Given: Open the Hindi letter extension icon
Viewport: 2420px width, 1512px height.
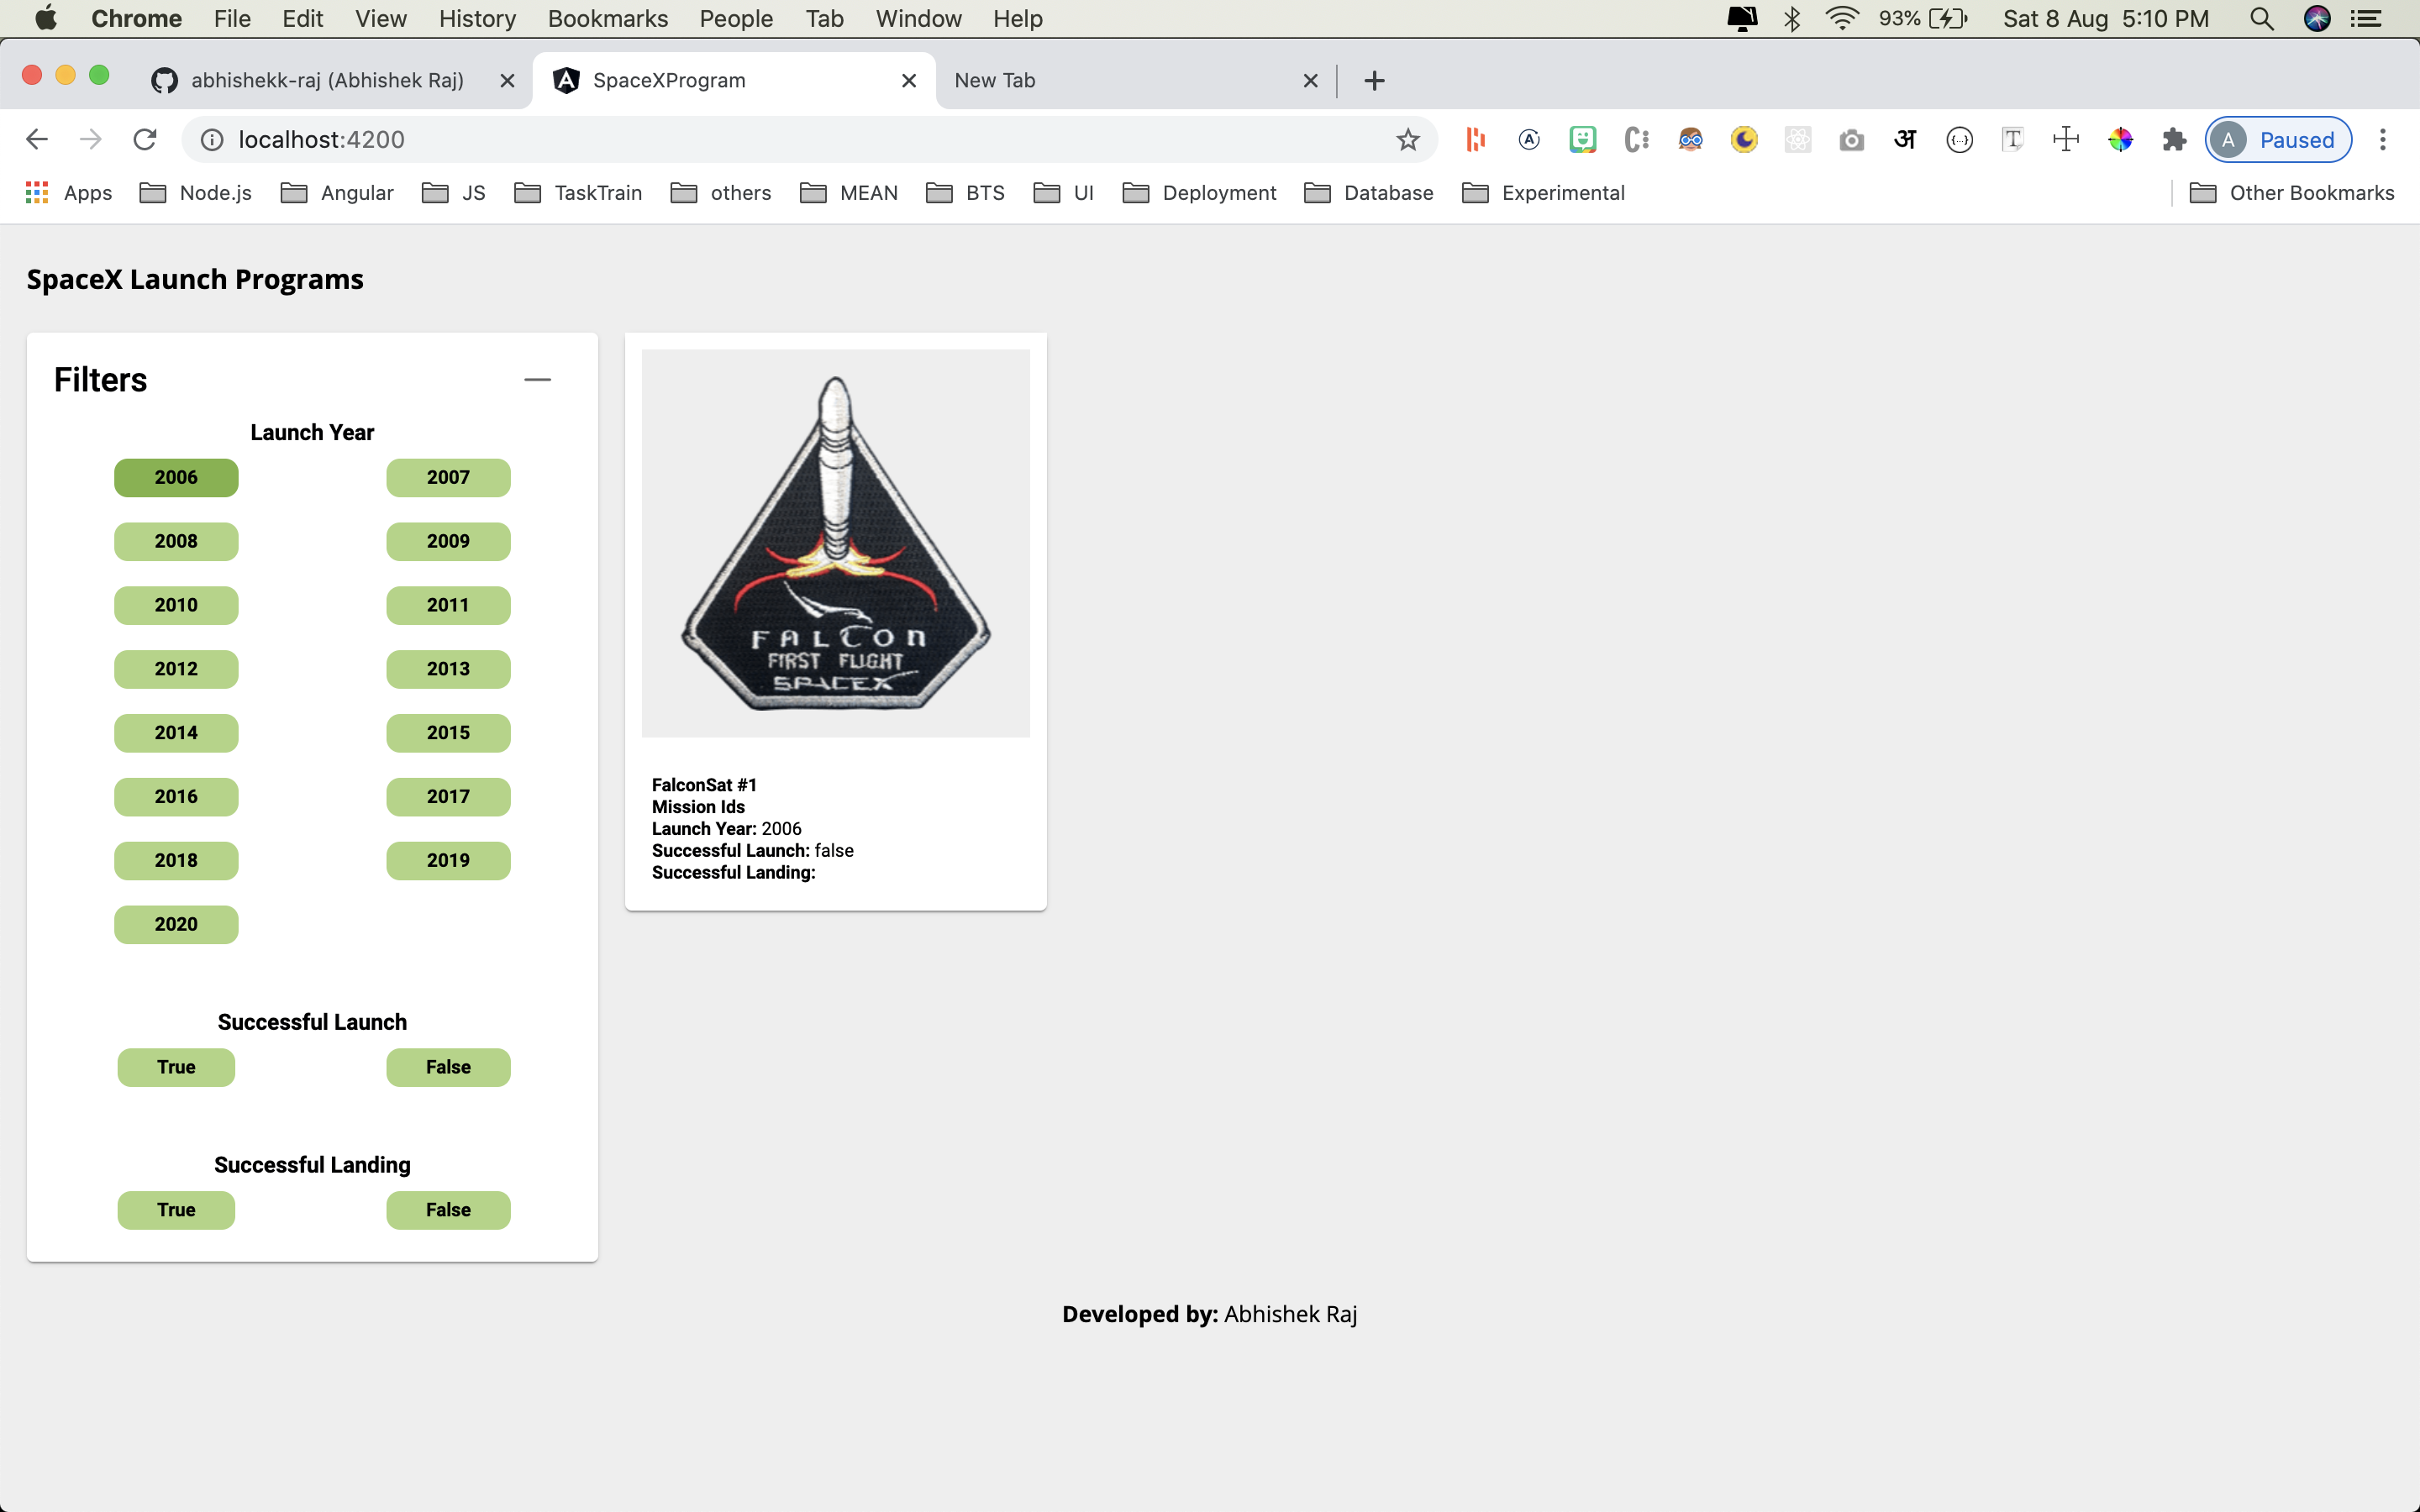Looking at the screenshot, I should tap(1906, 140).
